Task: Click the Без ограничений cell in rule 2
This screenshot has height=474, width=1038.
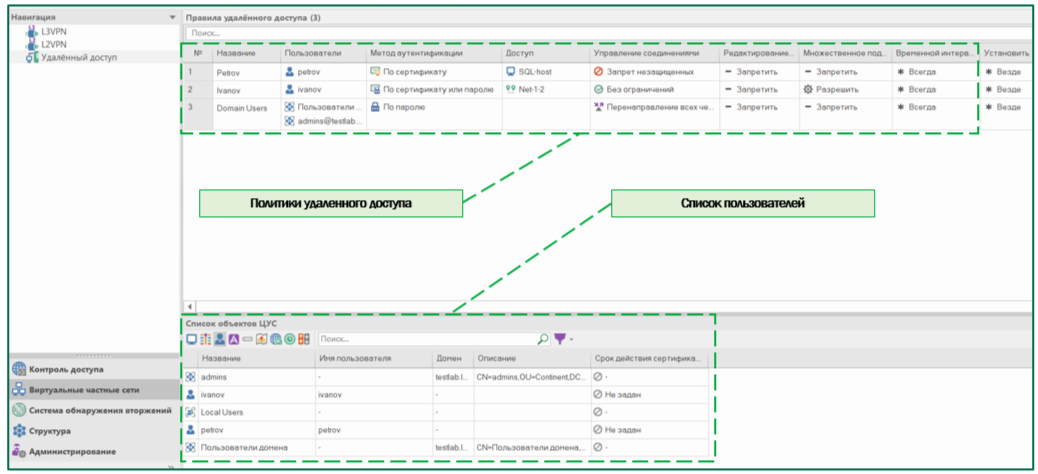Action: [x=654, y=89]
